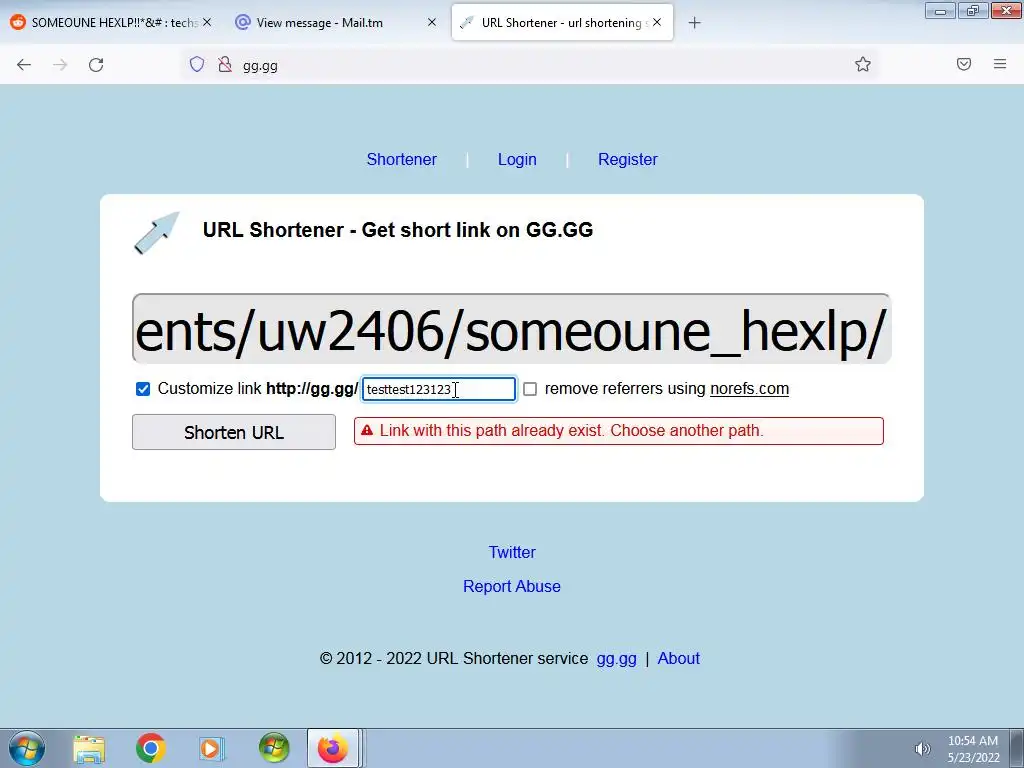Click the Mail.tm tab favicon
Screen dimensions: 1024x768
tap(242, 22)
